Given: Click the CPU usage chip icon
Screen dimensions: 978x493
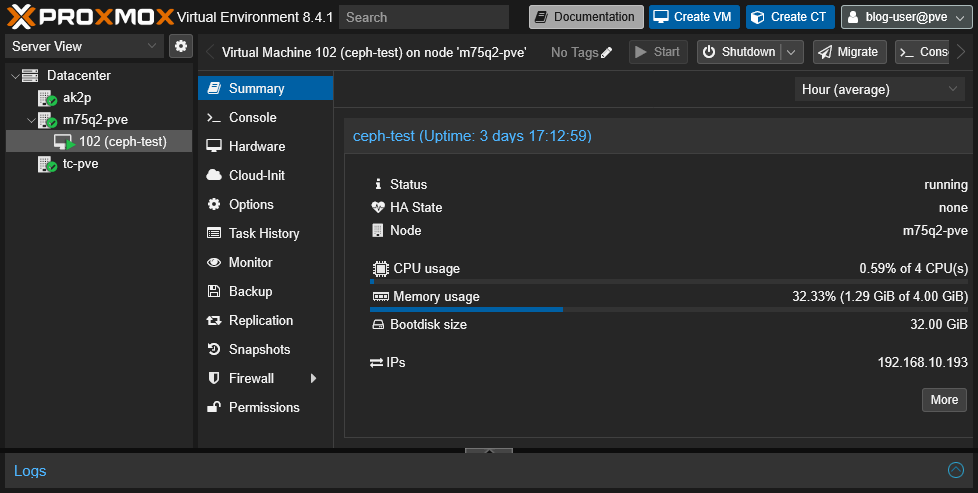Looking at the screenshot, I should [x=380, y=268].
